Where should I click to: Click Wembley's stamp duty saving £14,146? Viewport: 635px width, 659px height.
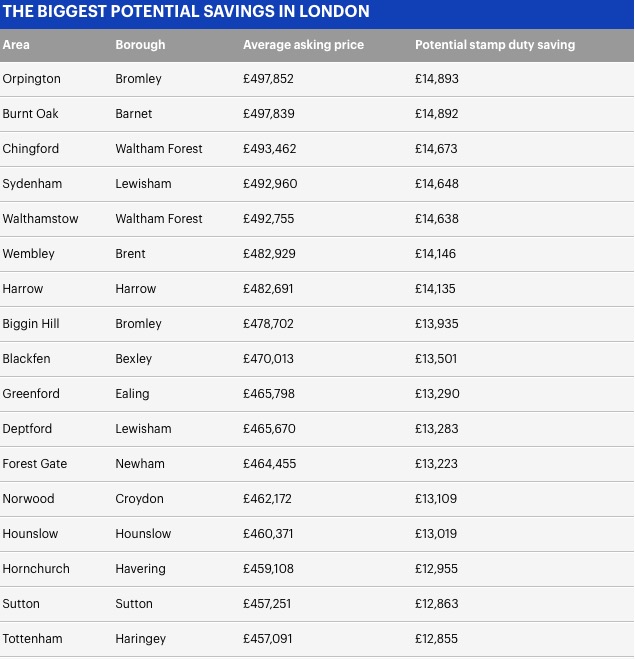tap(435, 253)
